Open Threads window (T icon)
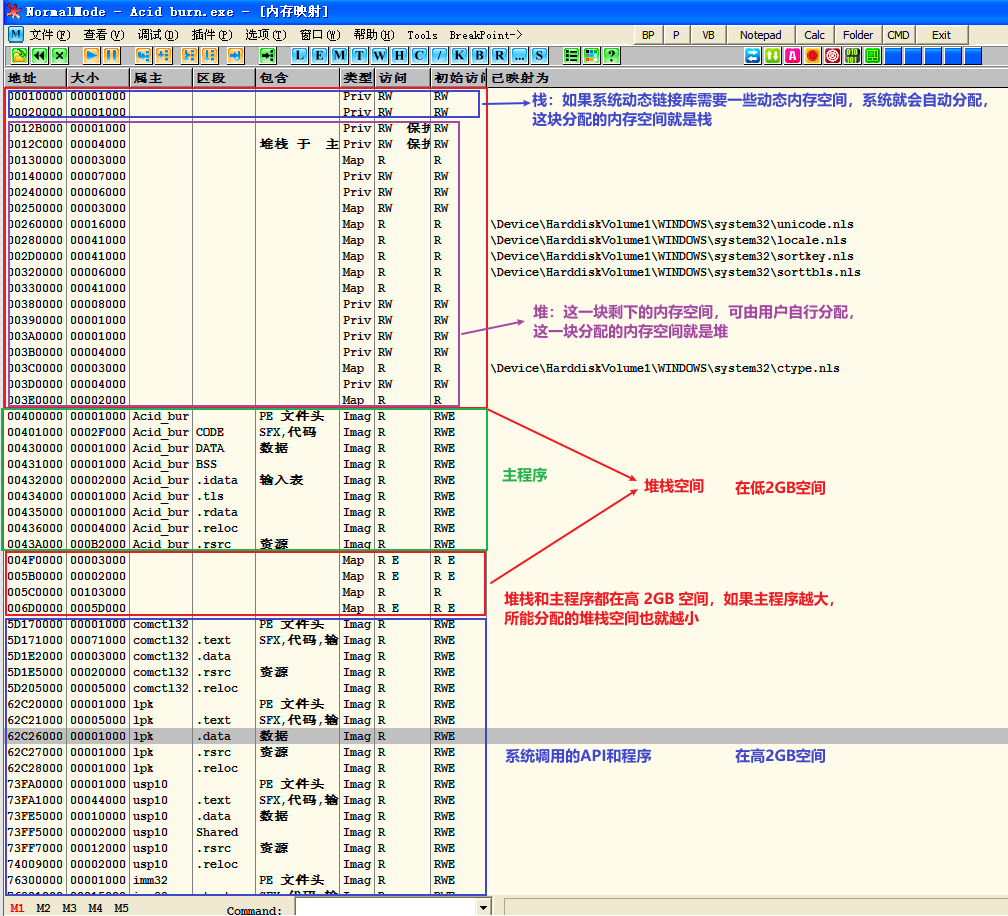The width and height of the screenshot is (1008, 916). tap(359, 56)
